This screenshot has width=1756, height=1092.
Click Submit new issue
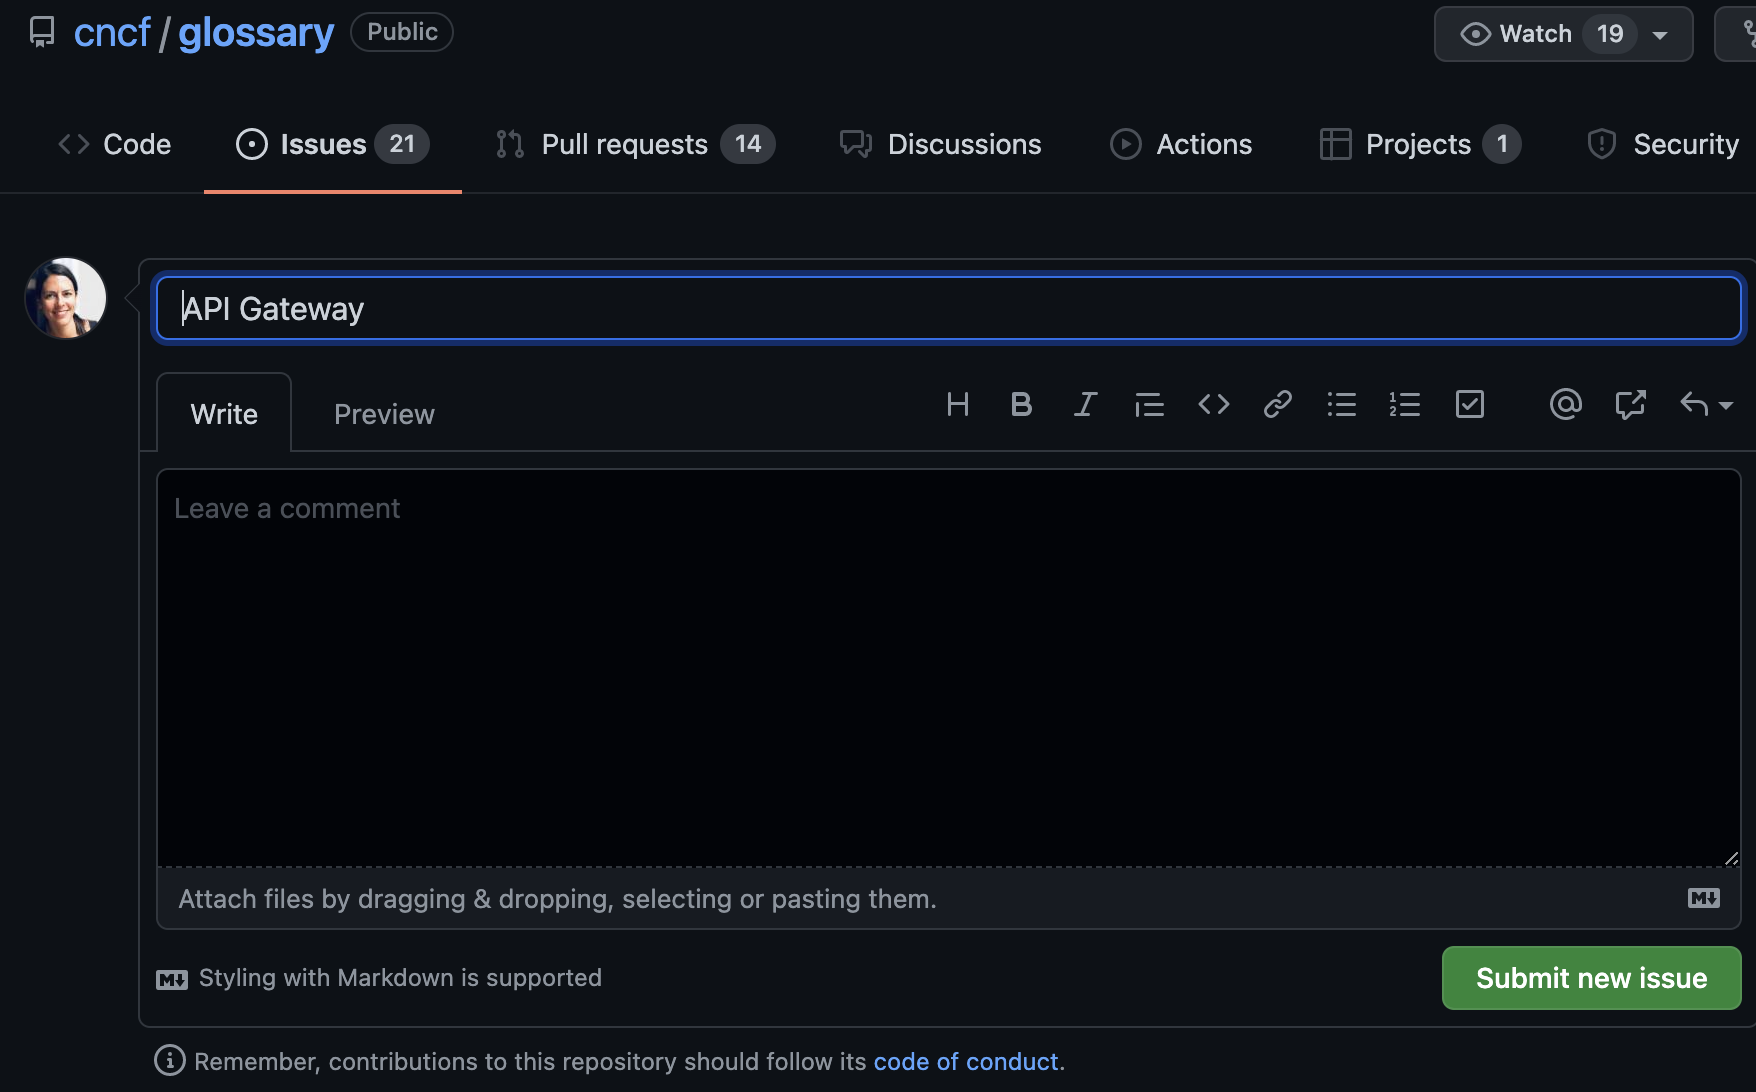[1590, 977]
